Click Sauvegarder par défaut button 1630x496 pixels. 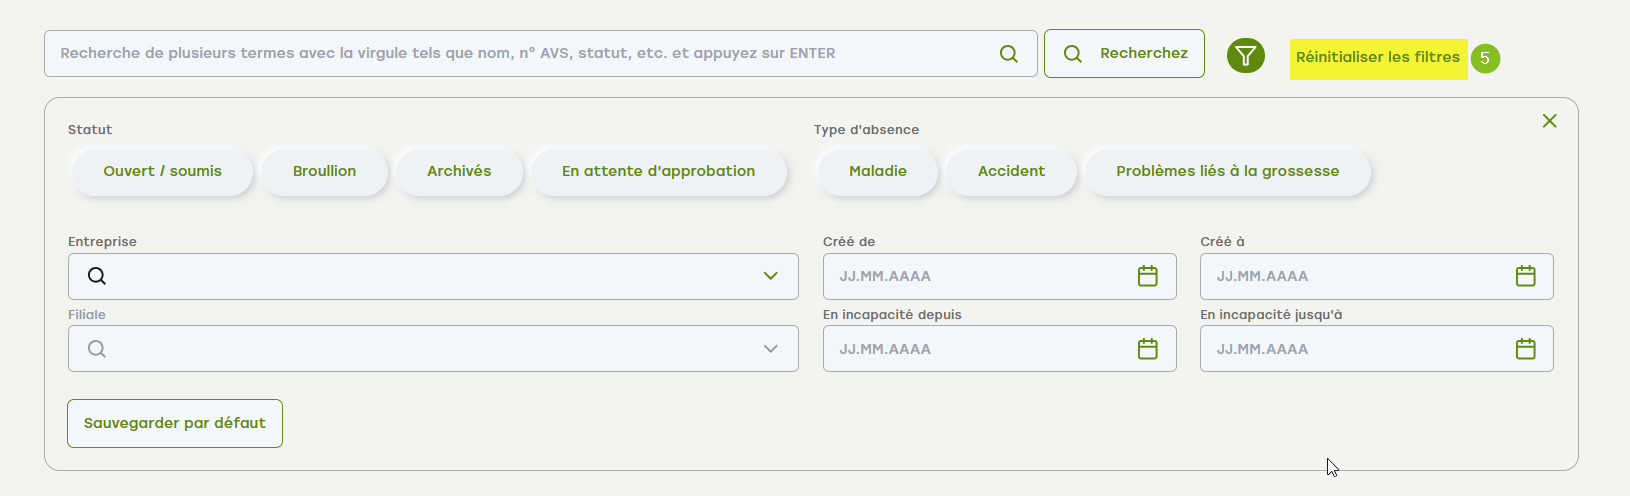pyautogui.click(x=175, y=423)
